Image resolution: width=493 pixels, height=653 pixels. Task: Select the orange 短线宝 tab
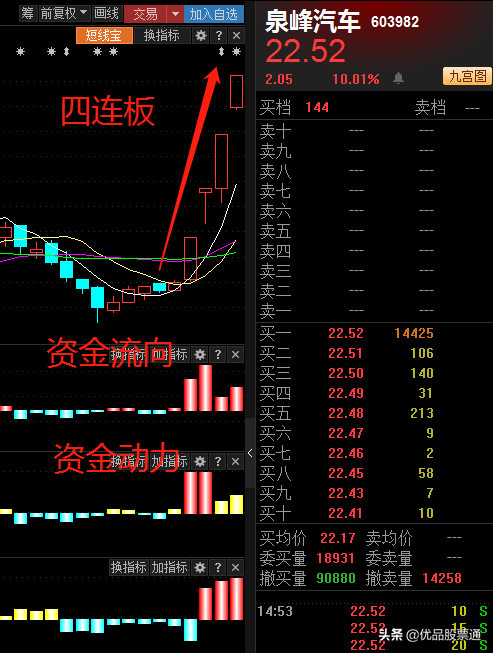click(104, 35)
